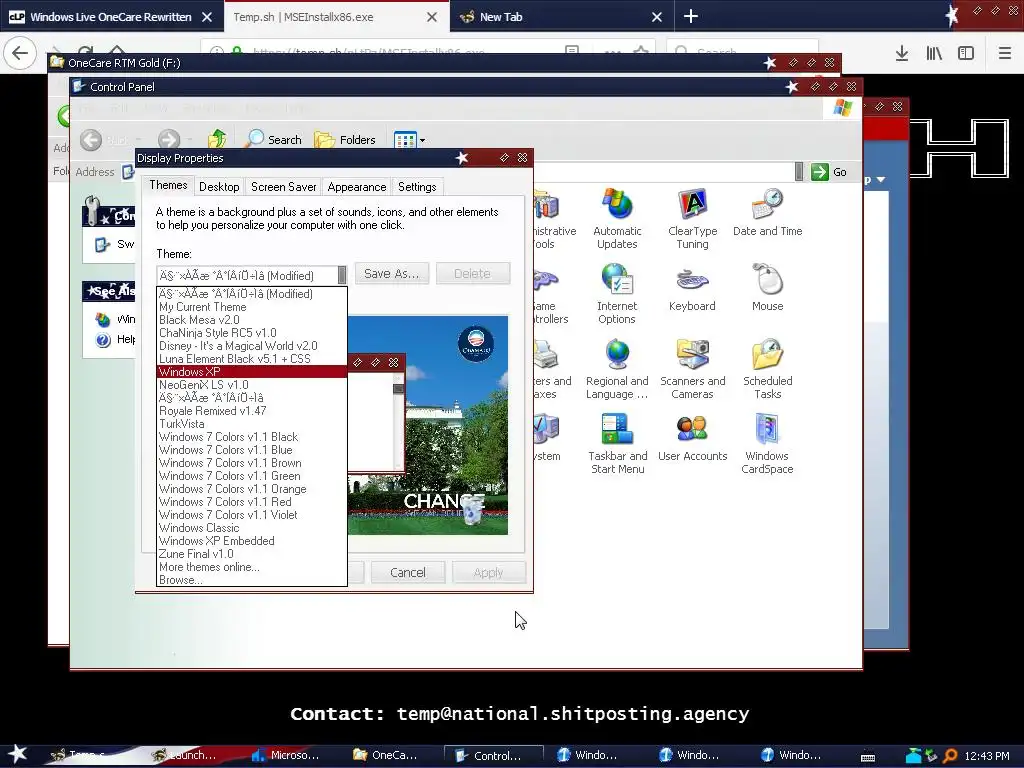
Task: Open Keyboard settings icon
Action: coord(692,288)
